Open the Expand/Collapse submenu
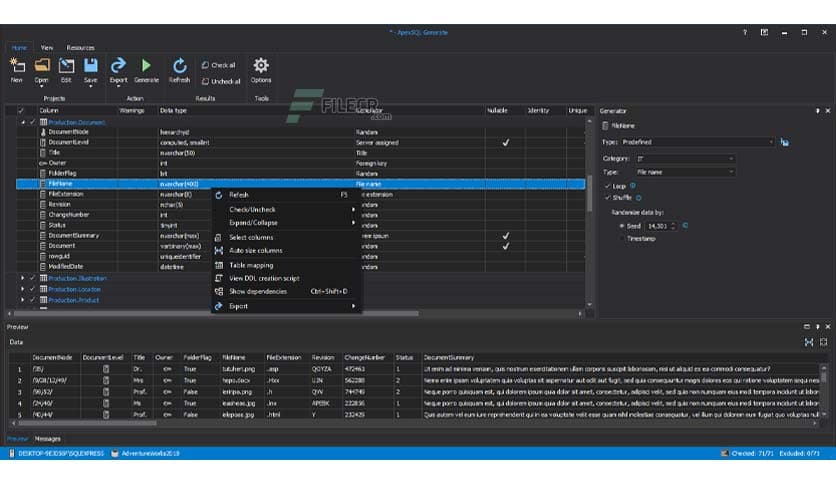Screen dimensions: 836x484 pyautogui.click(x=287, y=223)
